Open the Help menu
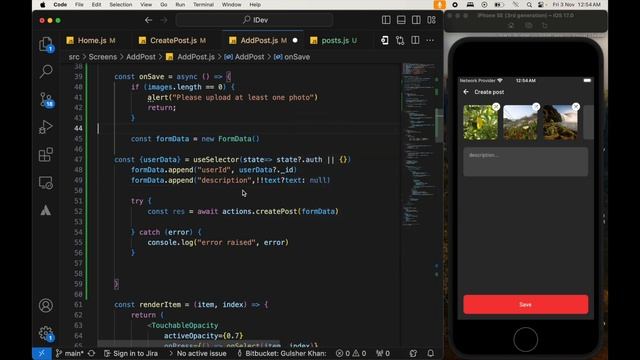Screen dimensions: 640x360 point(255,4)
